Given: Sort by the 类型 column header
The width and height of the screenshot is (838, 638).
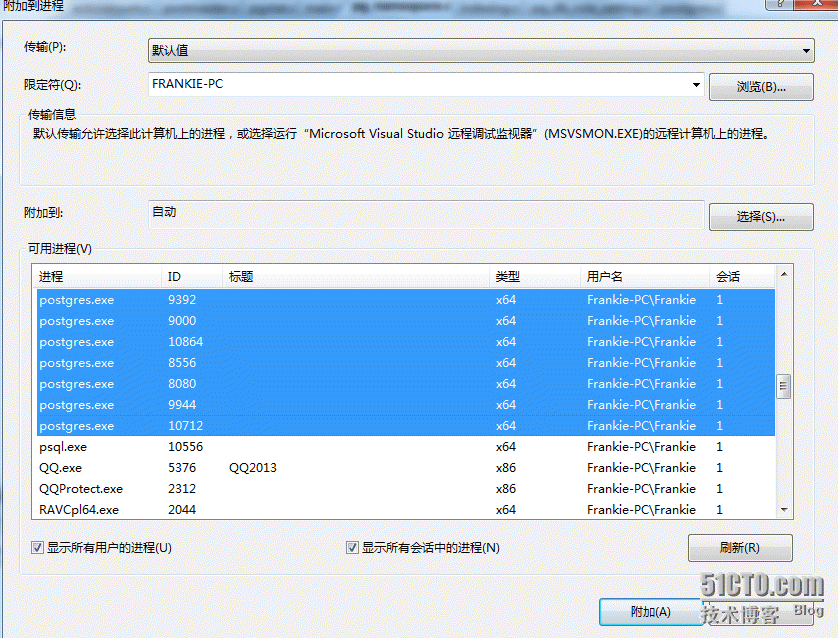Looking at the screenshot, I should (534, 276).
